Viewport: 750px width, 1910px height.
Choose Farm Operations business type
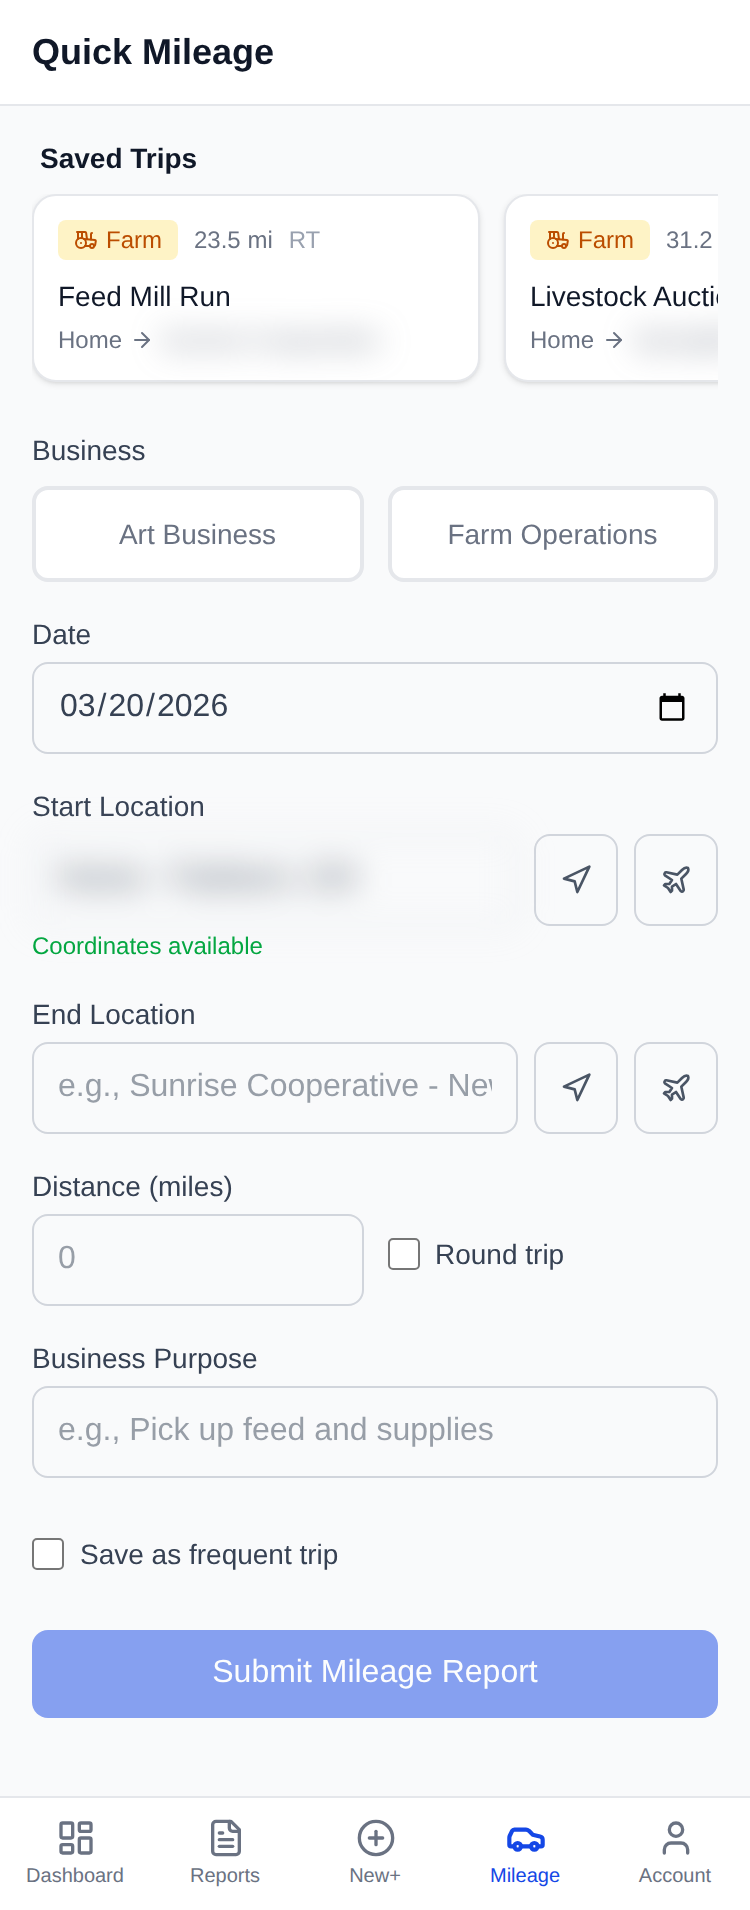coord(553,533)
